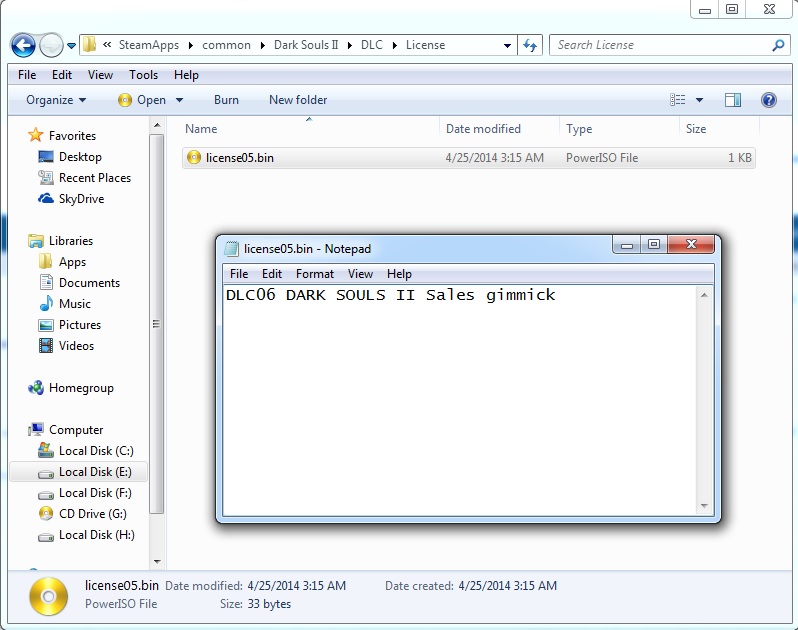Viewport: 798px width, 630px height.
Task: Click the Search License input field
Action: coord(662,45)
